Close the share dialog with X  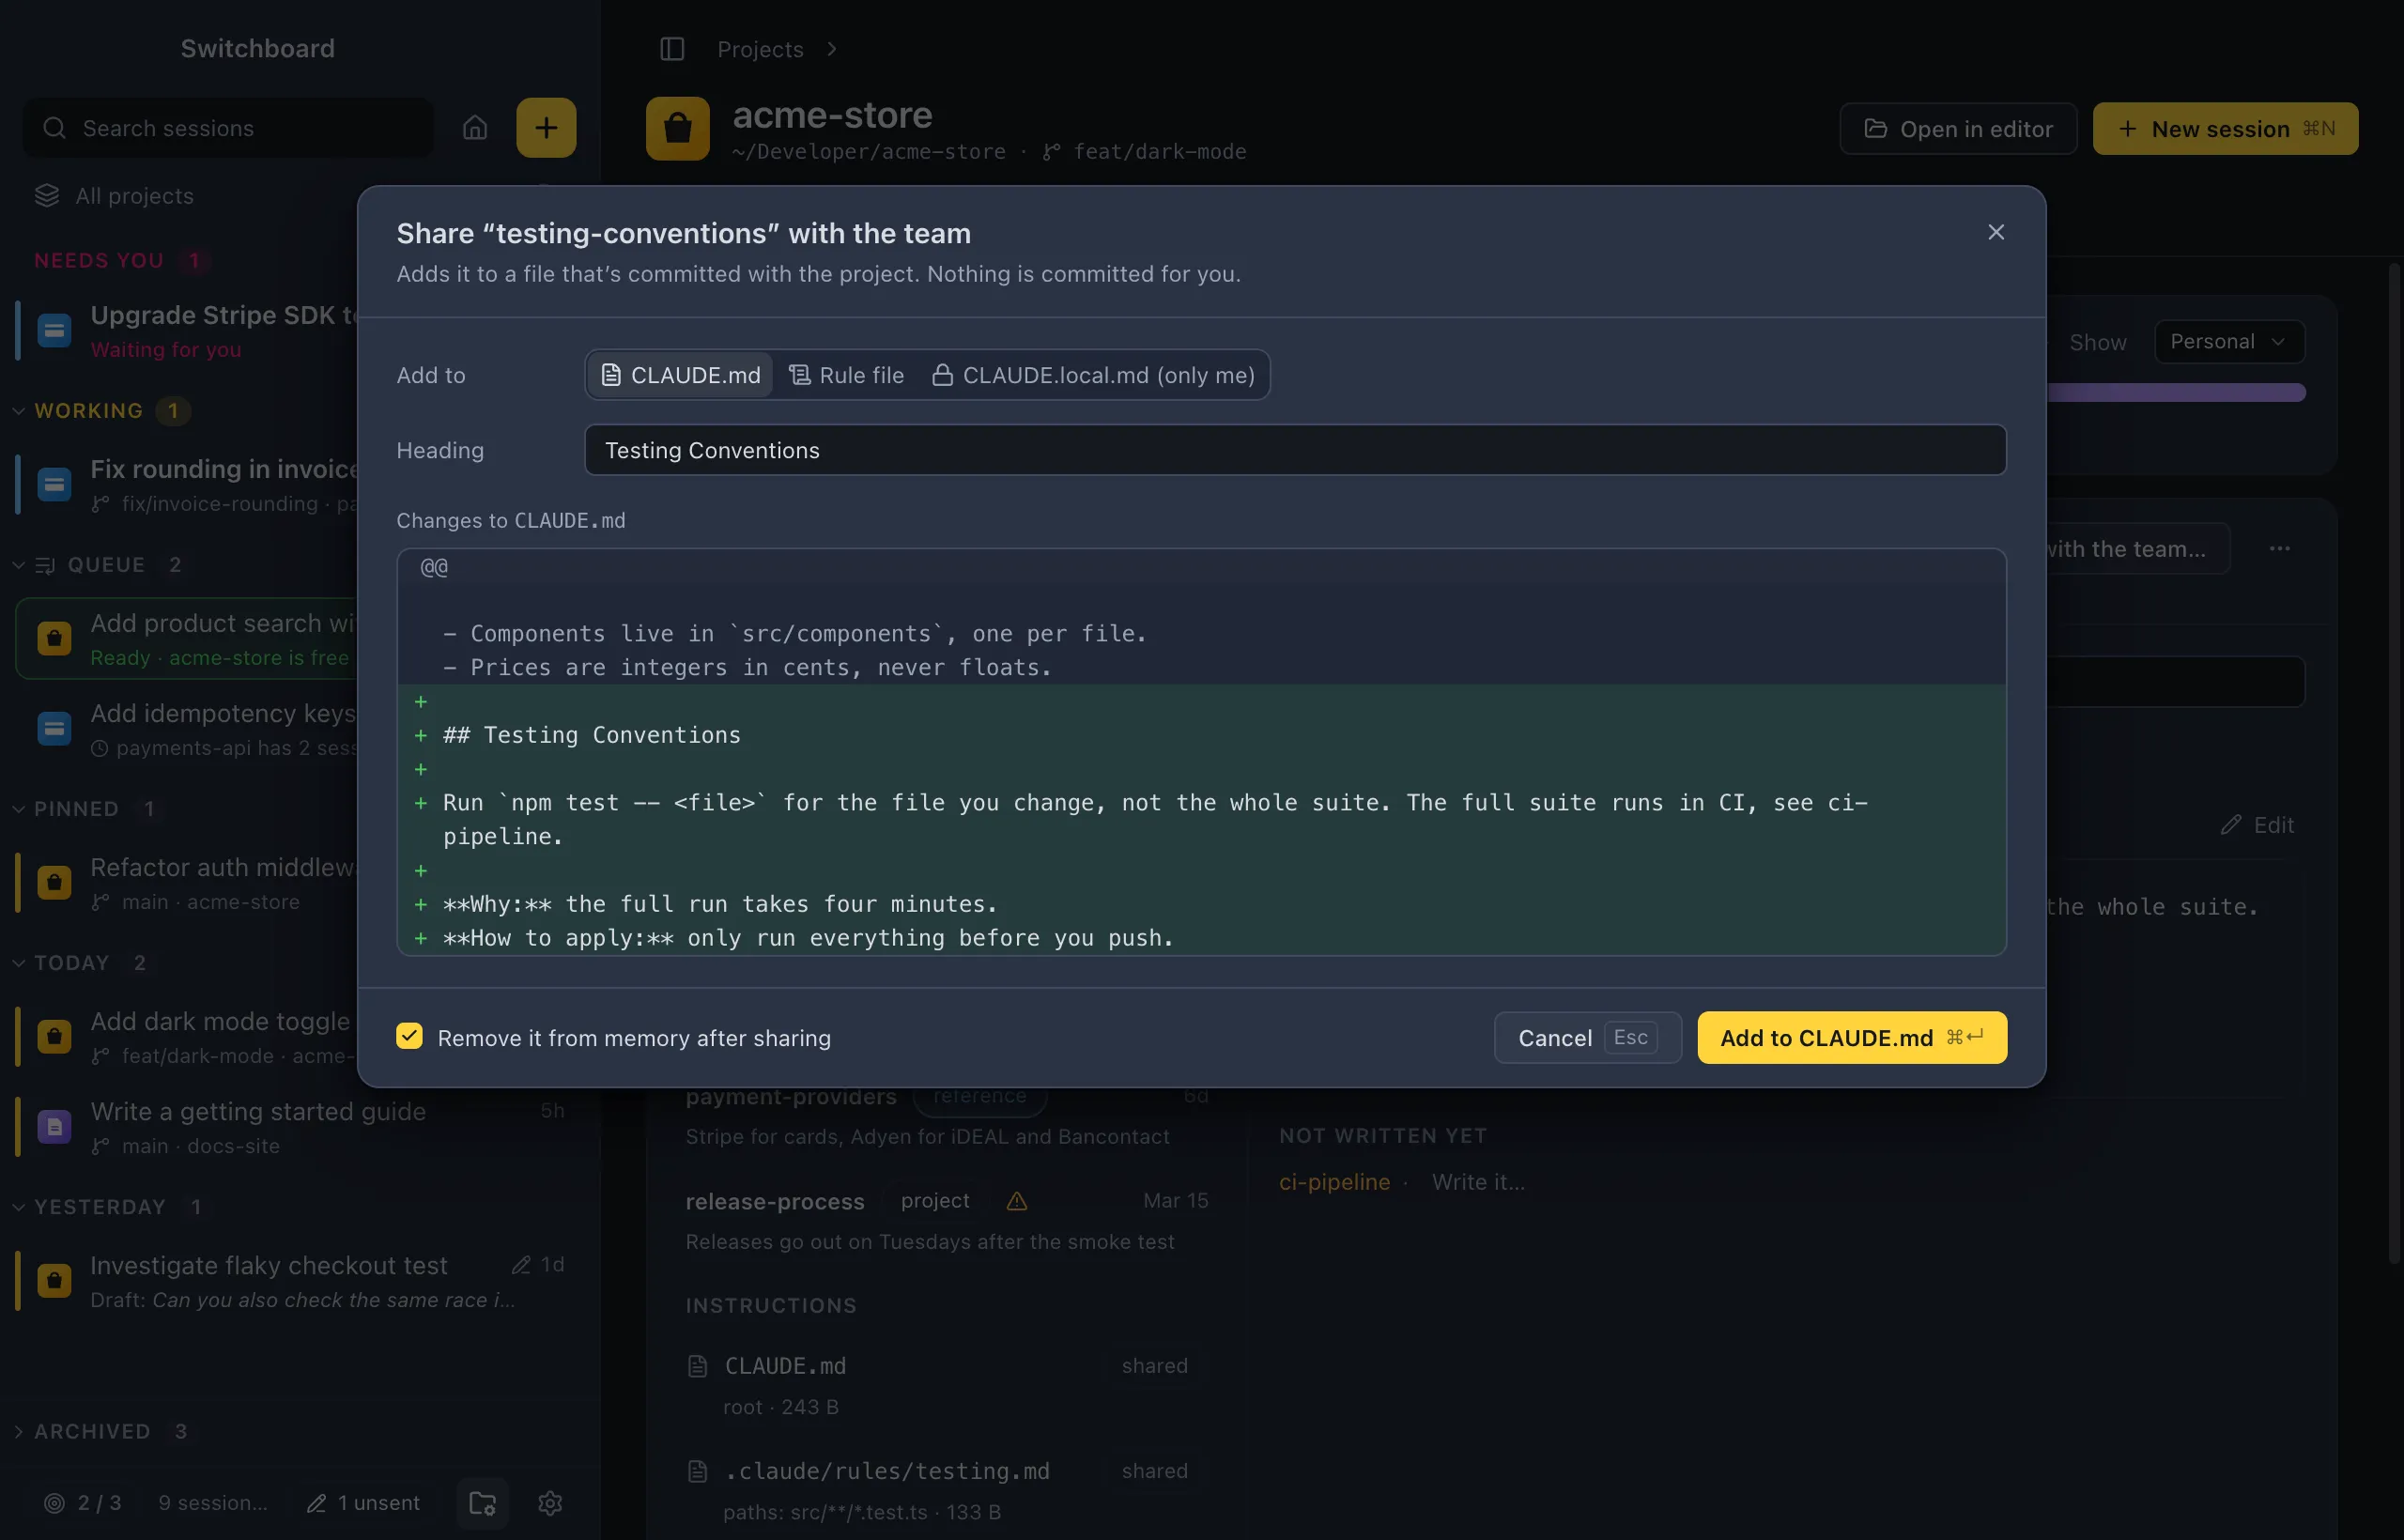coord(1996,232)
